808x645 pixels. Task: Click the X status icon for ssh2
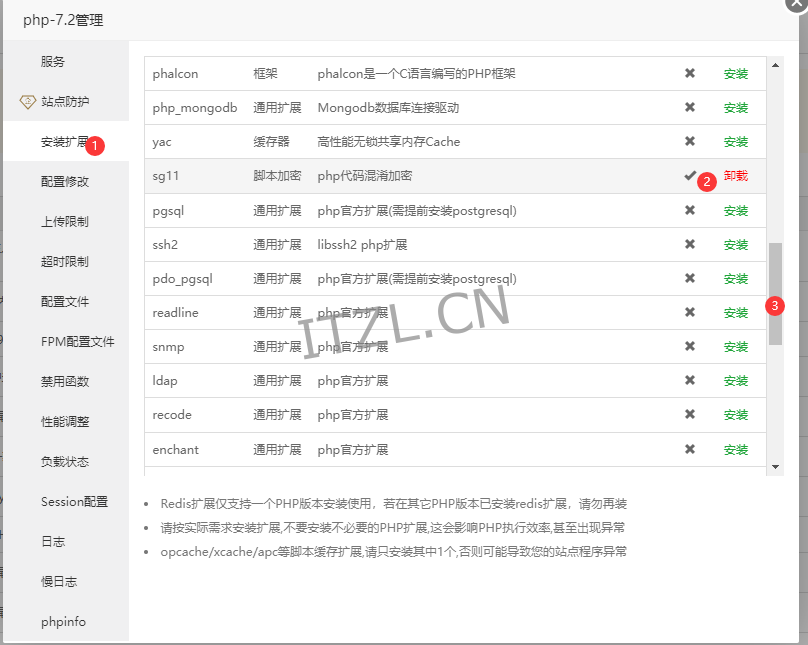[x=689, y=244]
